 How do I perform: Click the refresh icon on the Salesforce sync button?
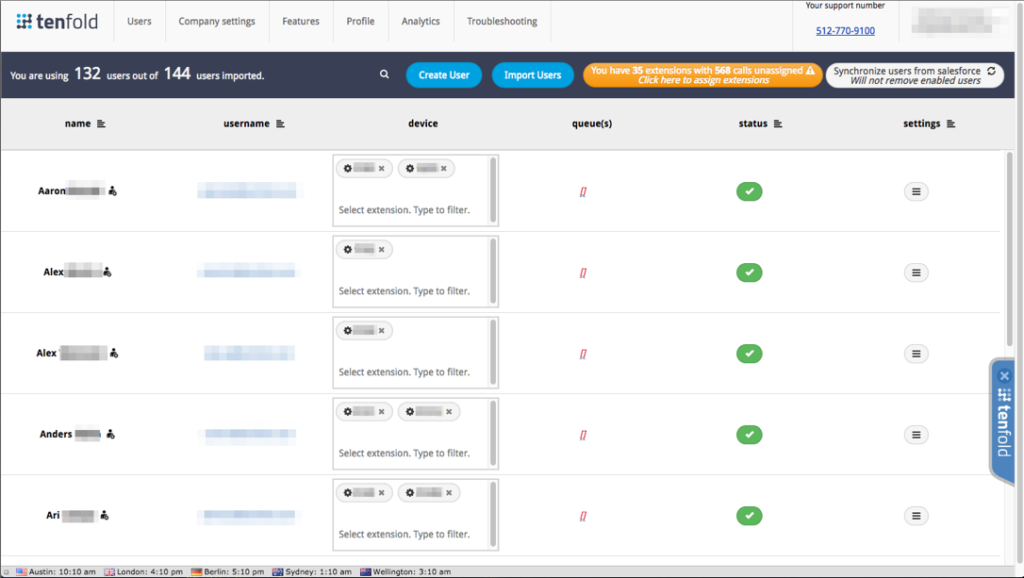[x=992, y=69]
